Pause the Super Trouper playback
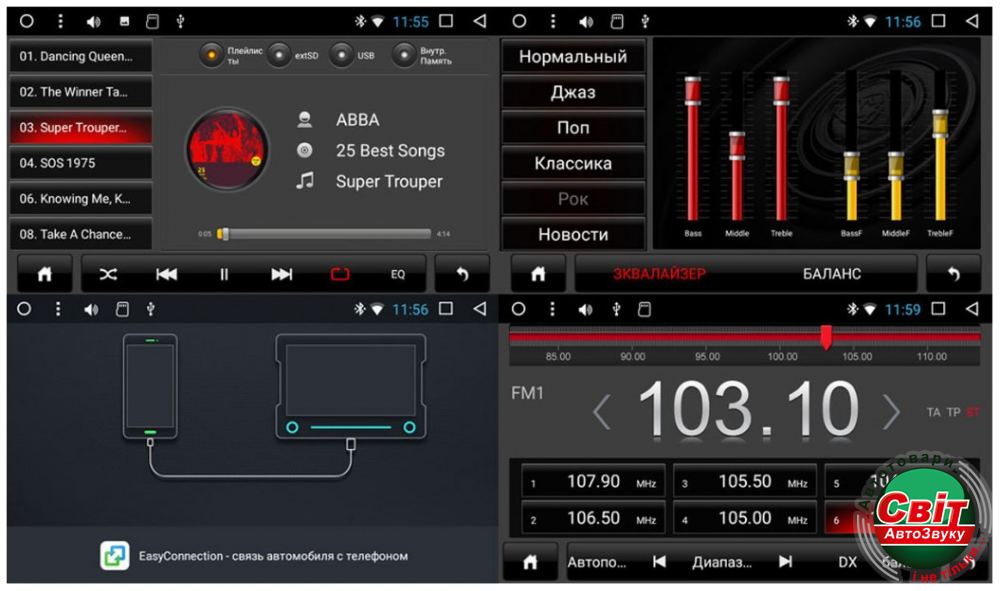 coord(224,274)
